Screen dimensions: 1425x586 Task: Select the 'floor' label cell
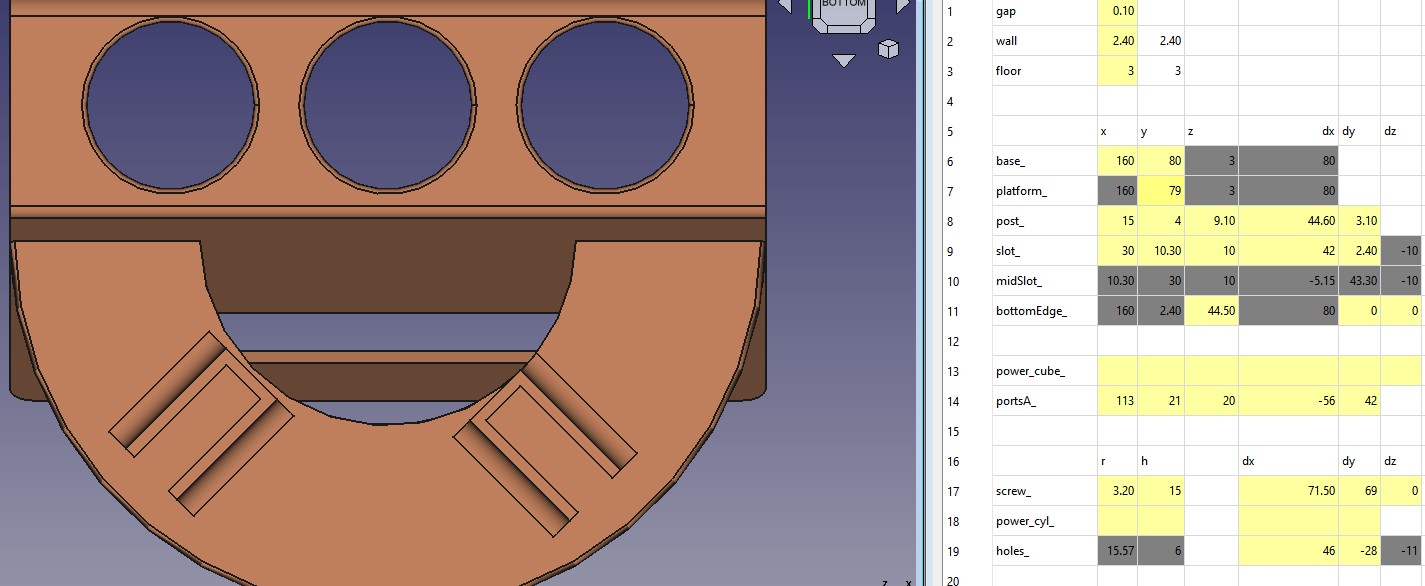point(1045,71)
